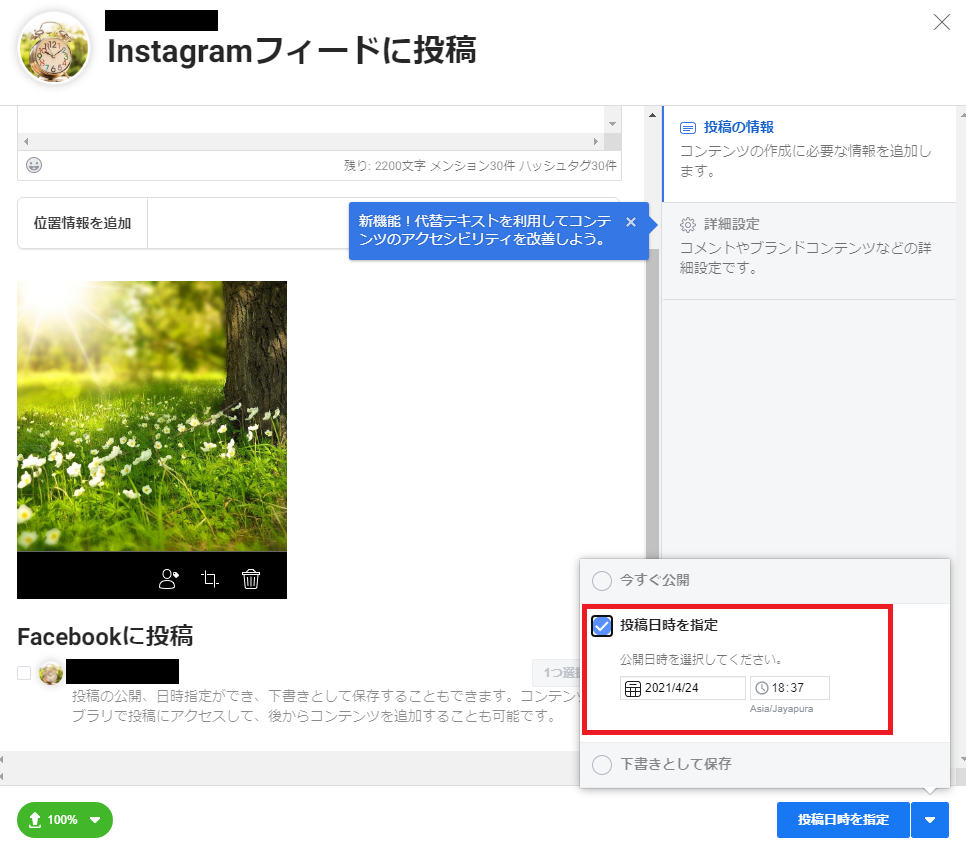This screenshot has width=966, height=848.
Task: Click the main panel scroll-up arrow
Action: point(652,115)
